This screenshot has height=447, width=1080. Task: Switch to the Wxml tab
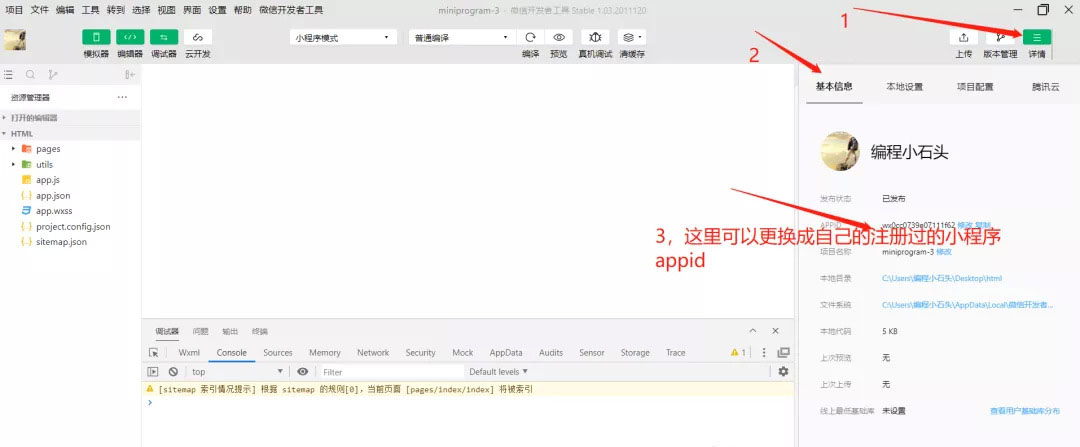189,353
